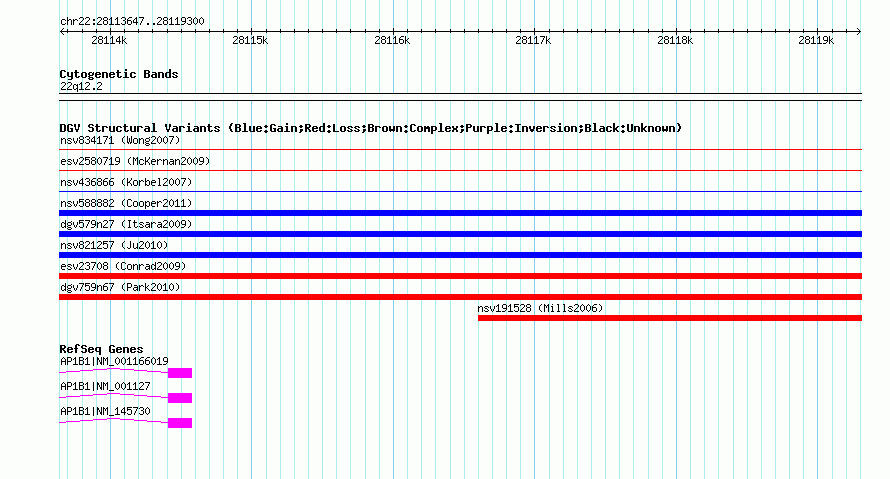
Task: Open esv23708 (Conrad2009) variant label
Action: [123, 266]
